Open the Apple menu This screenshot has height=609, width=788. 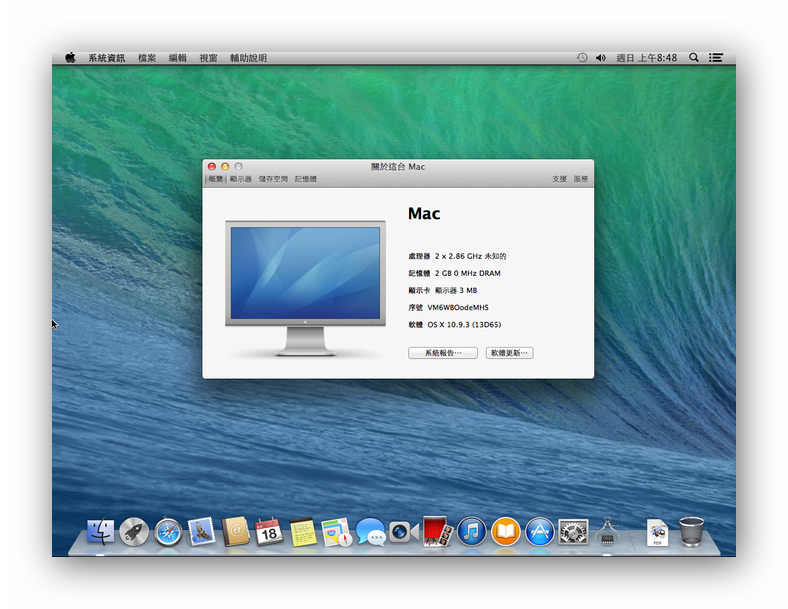click(70, 58)
